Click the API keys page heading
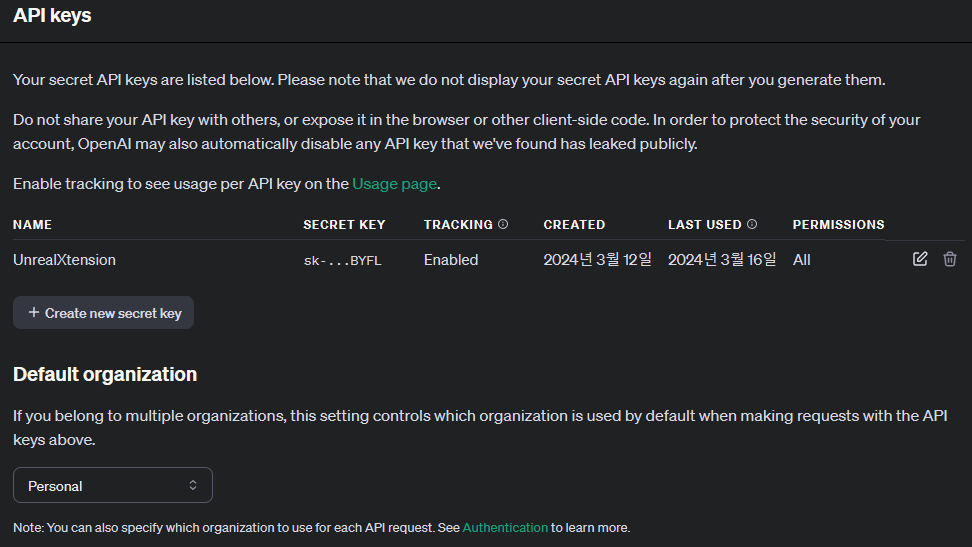972x547 pixels. 52,15
